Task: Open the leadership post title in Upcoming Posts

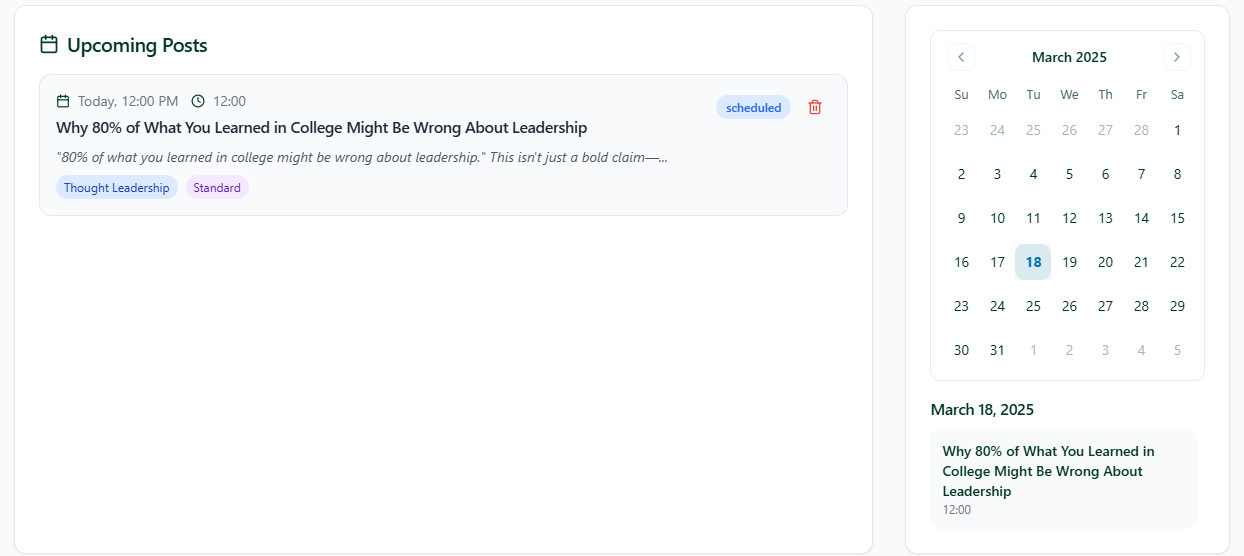Action: pos(321,128)
